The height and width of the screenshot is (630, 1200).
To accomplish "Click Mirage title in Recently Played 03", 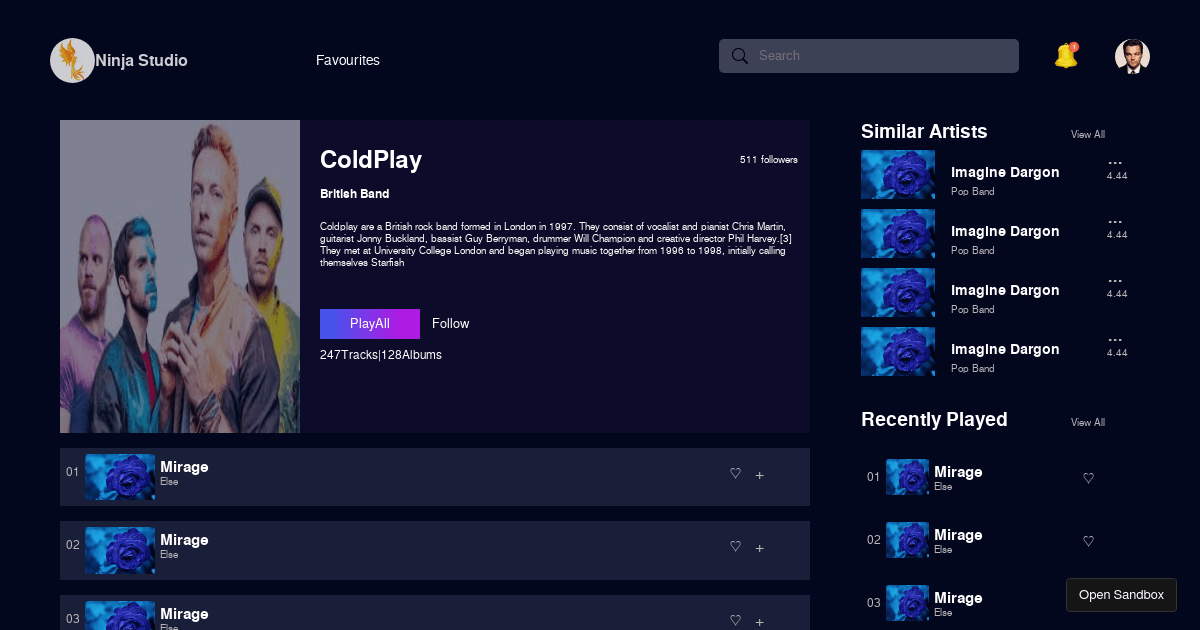I will pos(958,598).
